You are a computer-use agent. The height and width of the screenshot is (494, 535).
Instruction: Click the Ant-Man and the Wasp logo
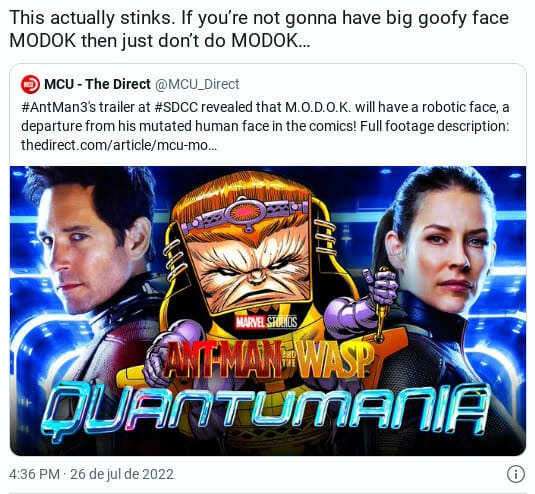coord(270,360)
